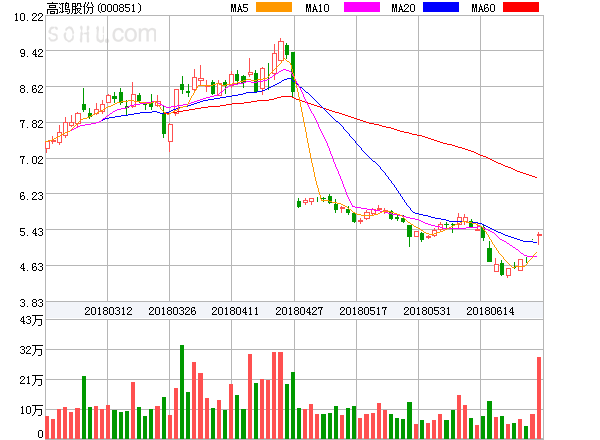This screenshot has height=440, width=600.
Task: Pick the 20180517 date on the axis
Action: click(363, 311)
